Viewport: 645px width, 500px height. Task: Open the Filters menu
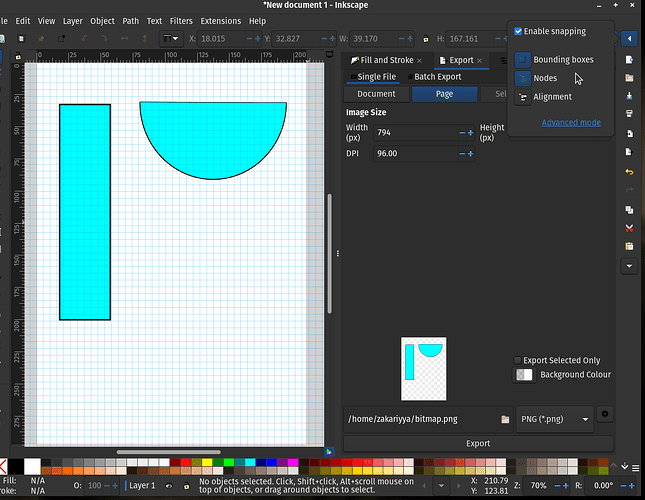point(181,21)
